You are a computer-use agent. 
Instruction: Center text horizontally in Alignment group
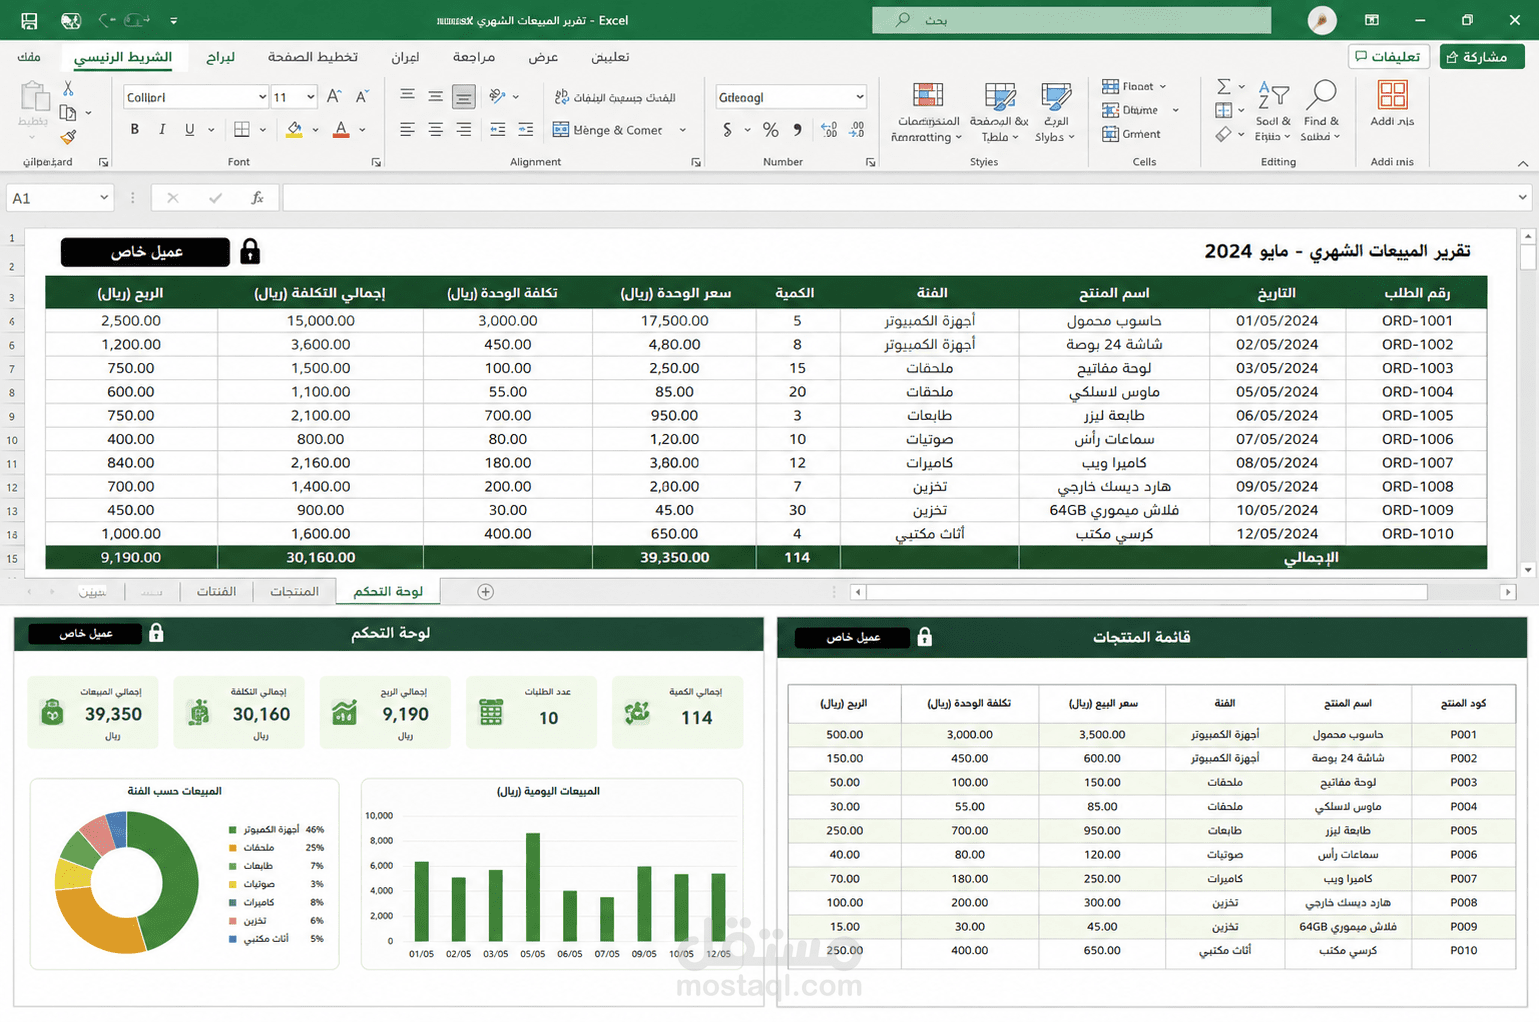[435, 129]
